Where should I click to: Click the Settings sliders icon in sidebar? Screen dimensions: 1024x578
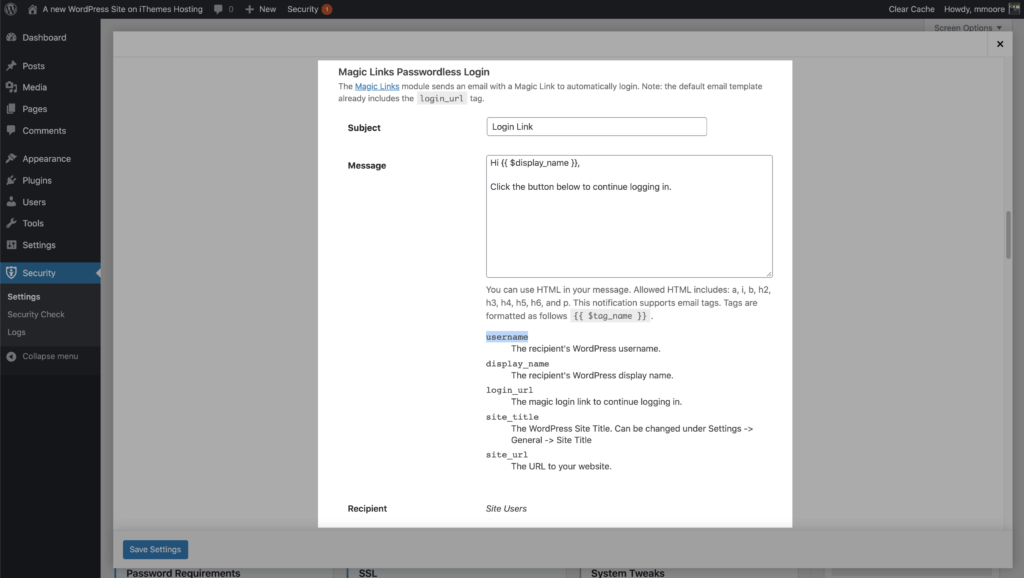[11, 245]
